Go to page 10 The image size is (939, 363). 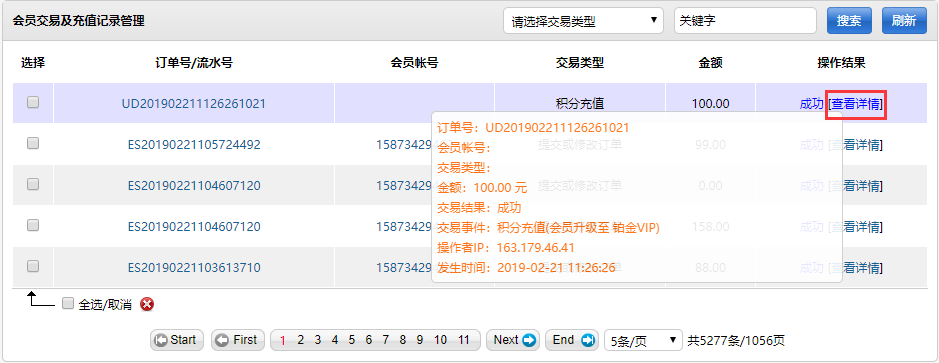(x=440, y=340)
